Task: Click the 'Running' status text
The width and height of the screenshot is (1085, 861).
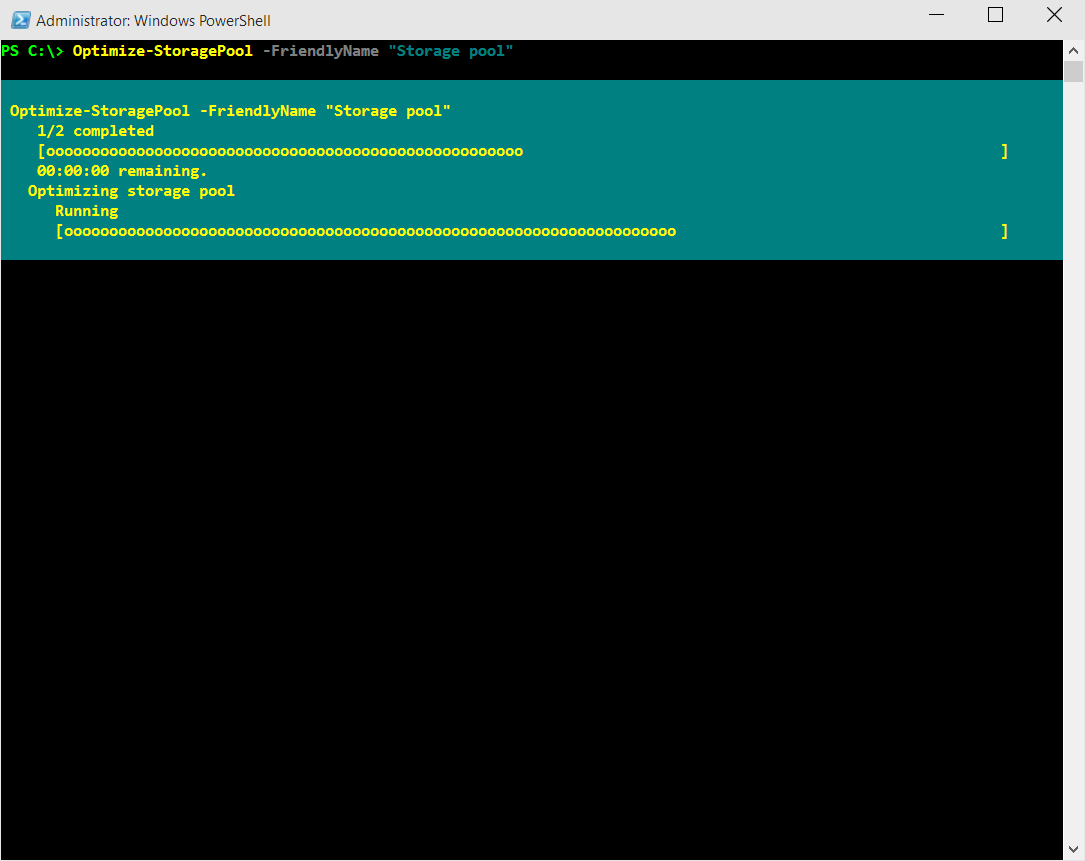Action: tap(86, 211)
